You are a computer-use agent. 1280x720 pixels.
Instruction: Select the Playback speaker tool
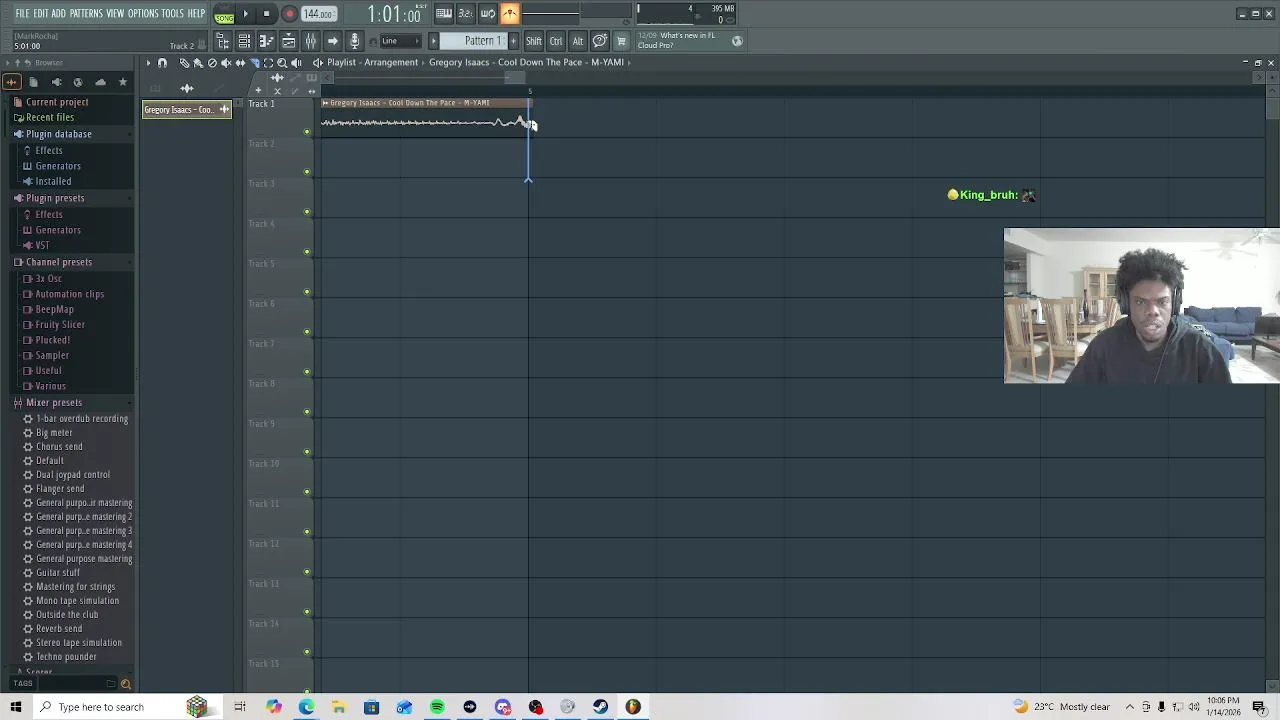pos(296,62)
